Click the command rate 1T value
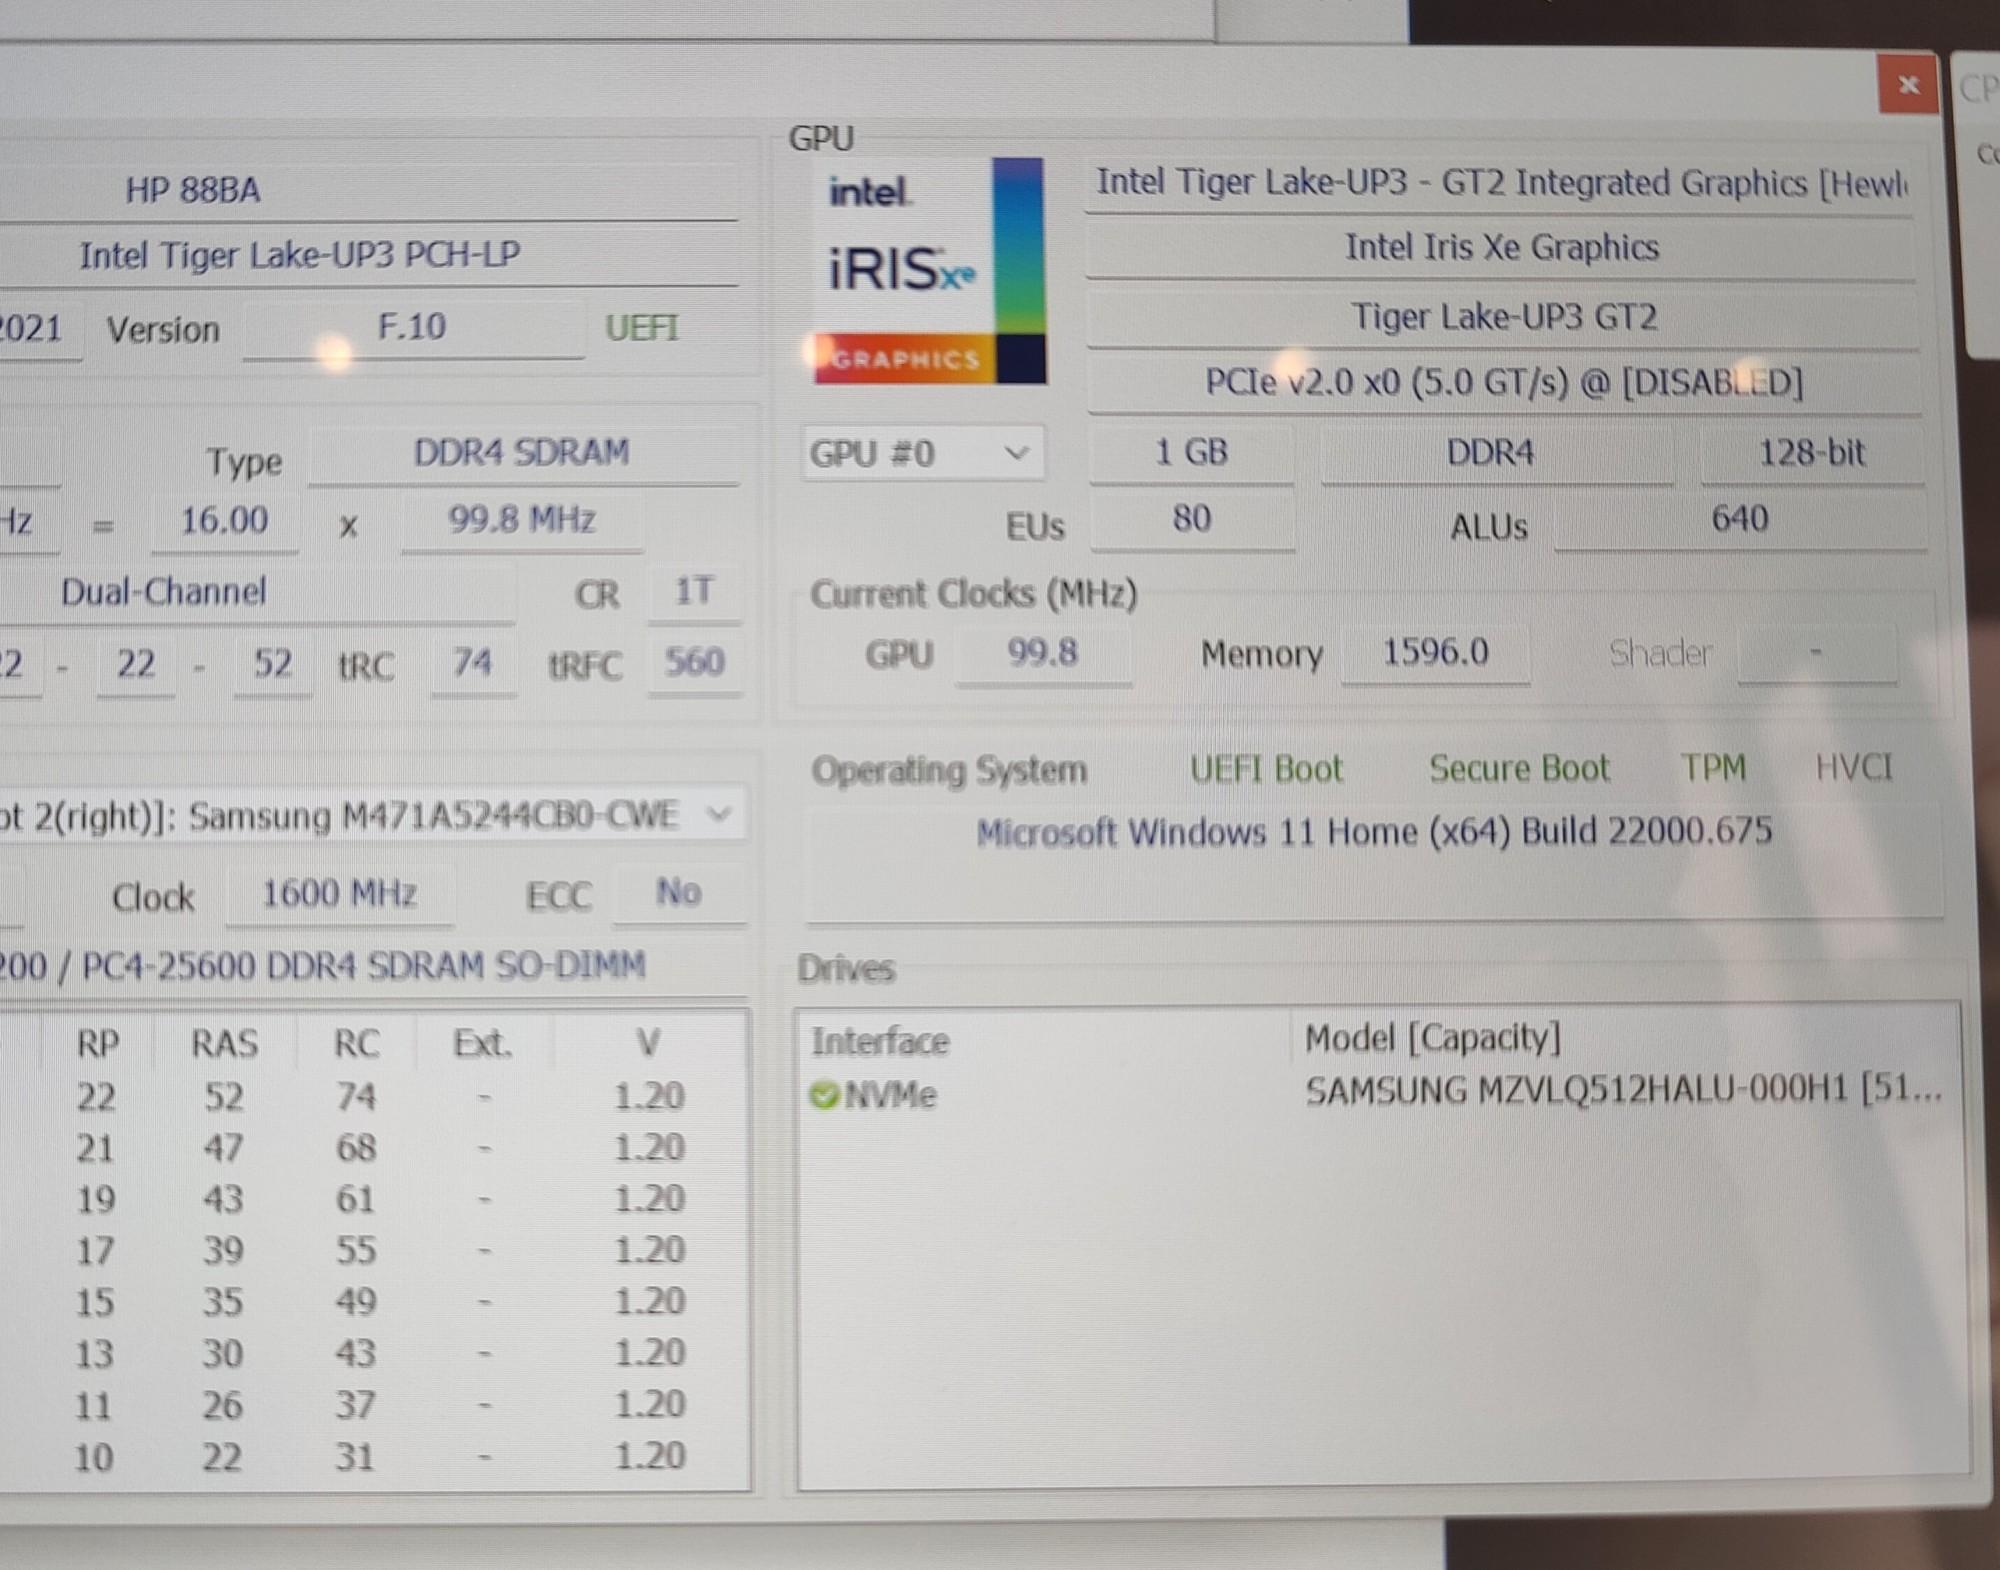Image resolution: width=2000 pixels, height=1570 pixels. pos(694,592)
